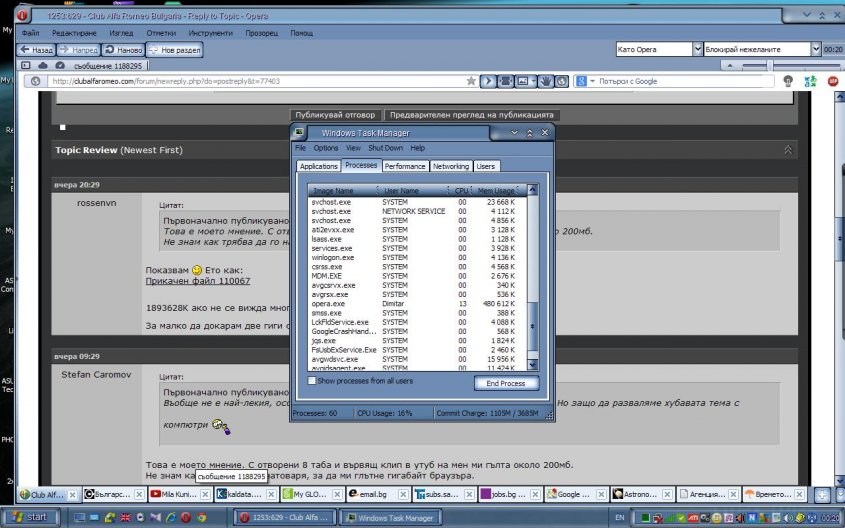Enable Show processes from all users
The width and height of the screenshot is (845, 528).
pyautogui.click(x=313, y=381)
